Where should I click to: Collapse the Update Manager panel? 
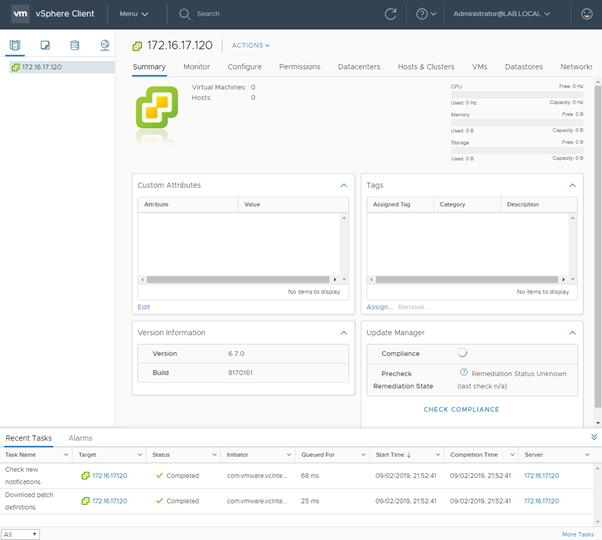[572, 333]
